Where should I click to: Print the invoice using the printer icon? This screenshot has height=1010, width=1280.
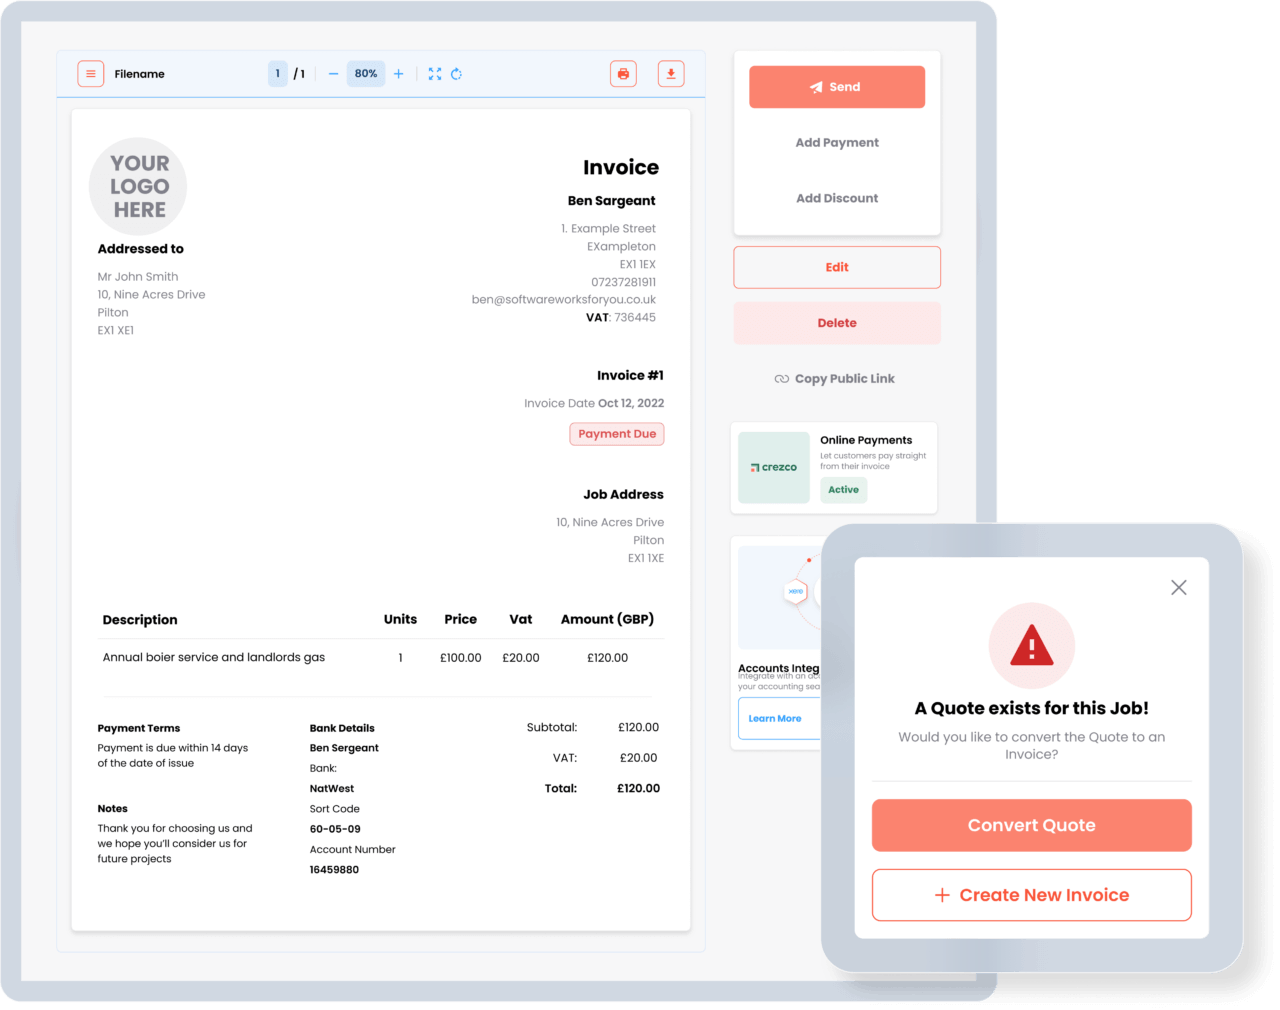tap(623, 73)
